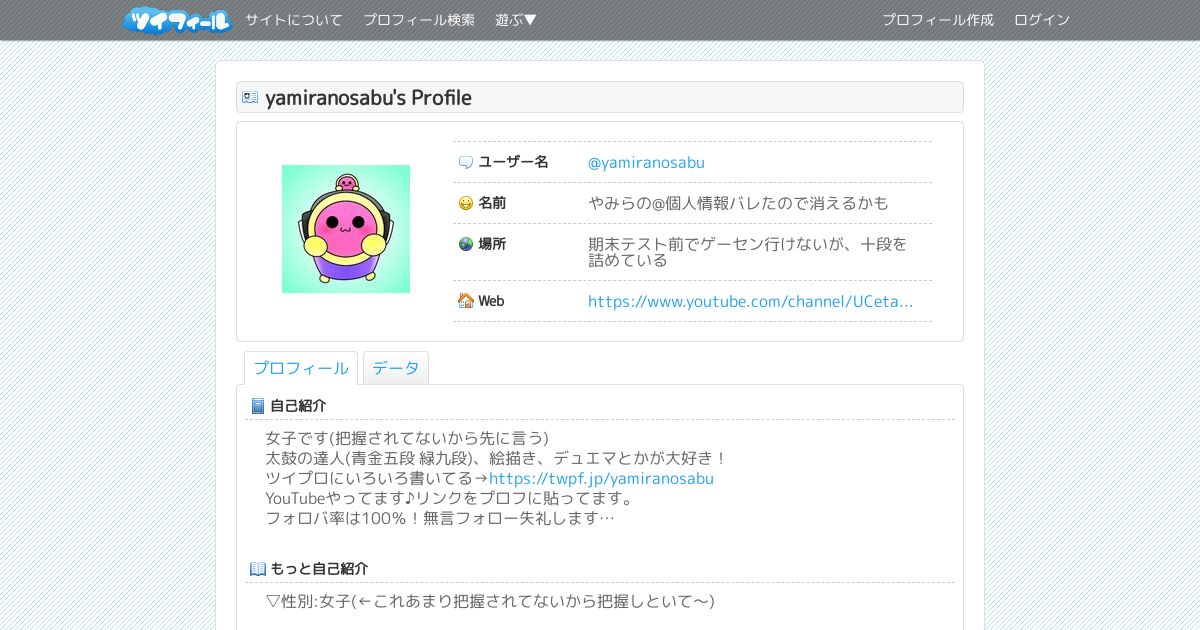Click the globe icon beside 場所

(x=466, y=244)
